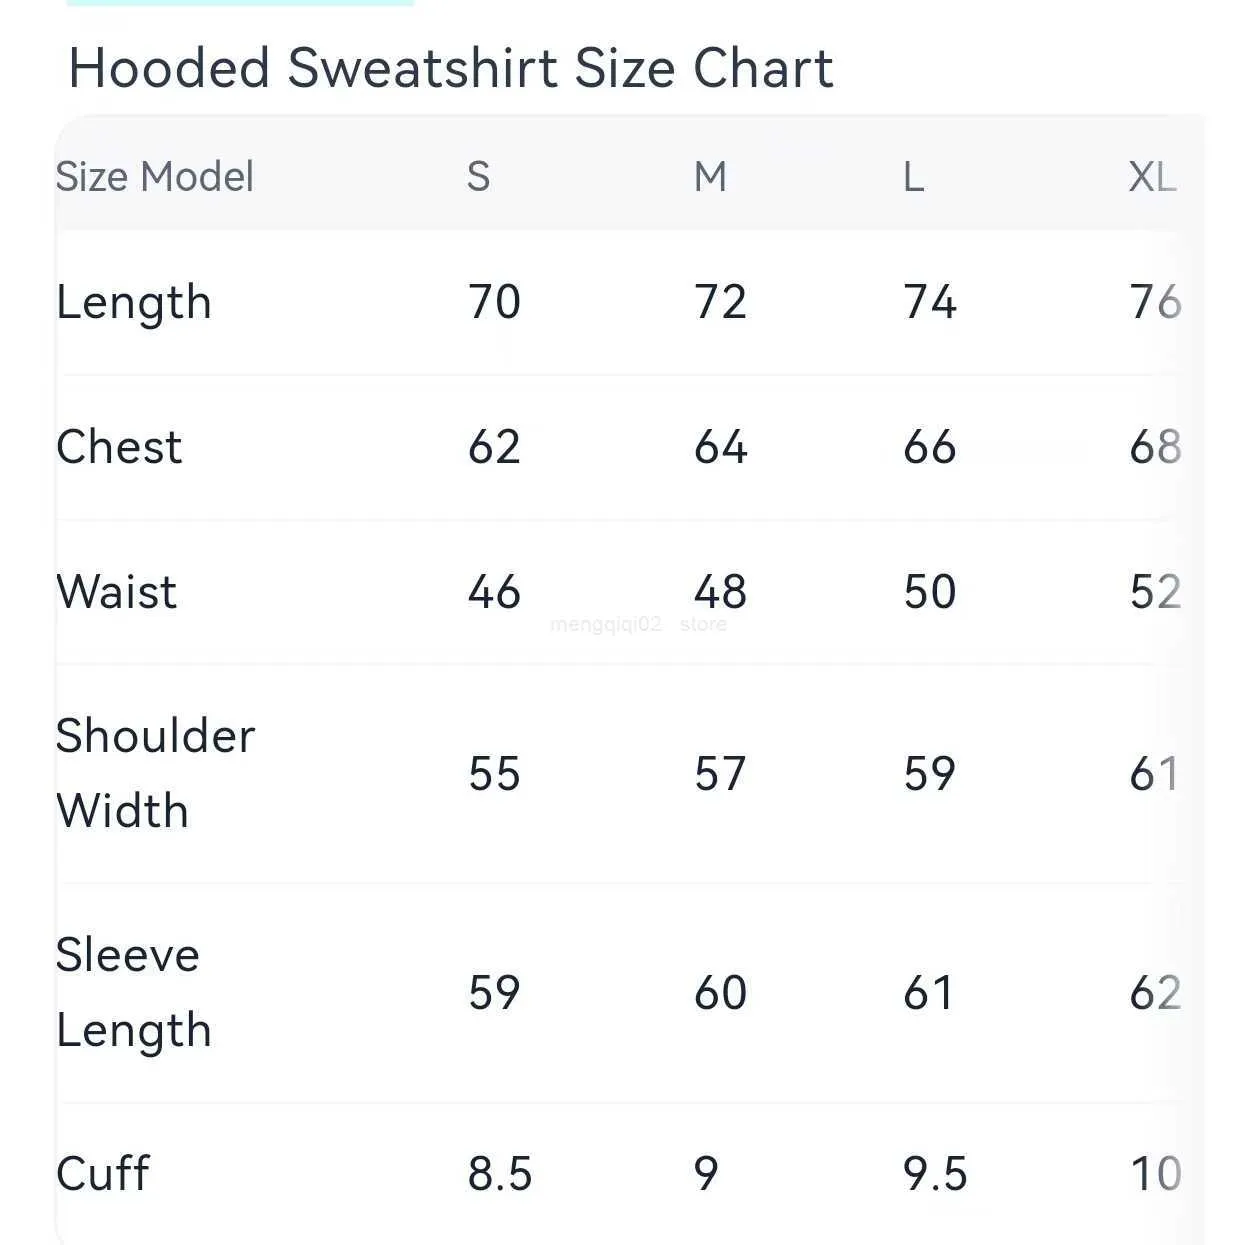Select Chest value 64 for size M
The width and height of the screenshot is (1256, 1245).
pos(720,447)
